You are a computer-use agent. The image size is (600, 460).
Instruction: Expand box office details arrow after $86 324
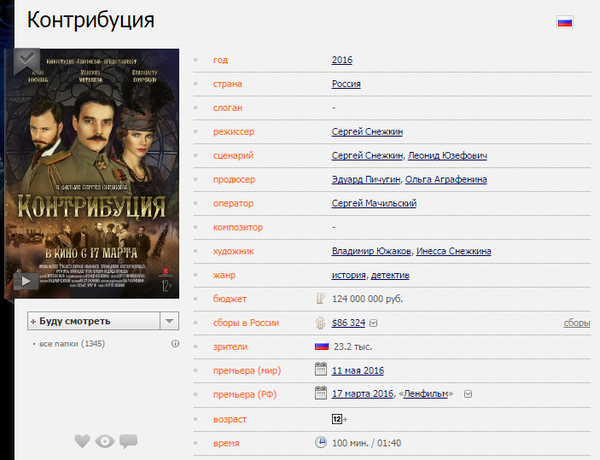(373, 323)
